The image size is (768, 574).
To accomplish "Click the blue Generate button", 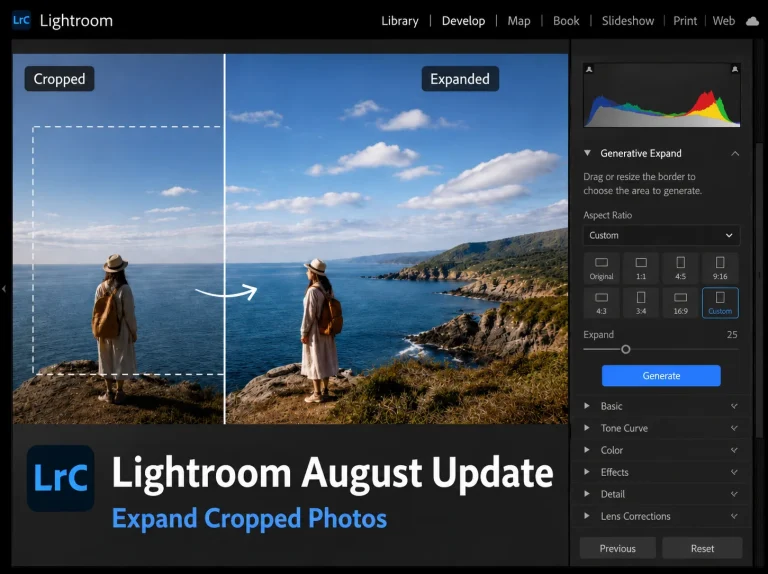I will click(661, 376).
